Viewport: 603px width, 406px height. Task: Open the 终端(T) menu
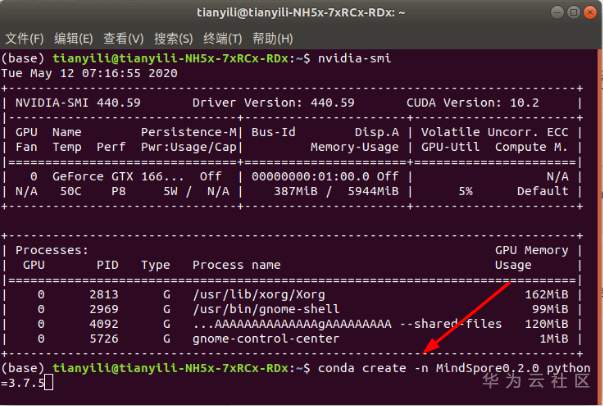[223, 39]
